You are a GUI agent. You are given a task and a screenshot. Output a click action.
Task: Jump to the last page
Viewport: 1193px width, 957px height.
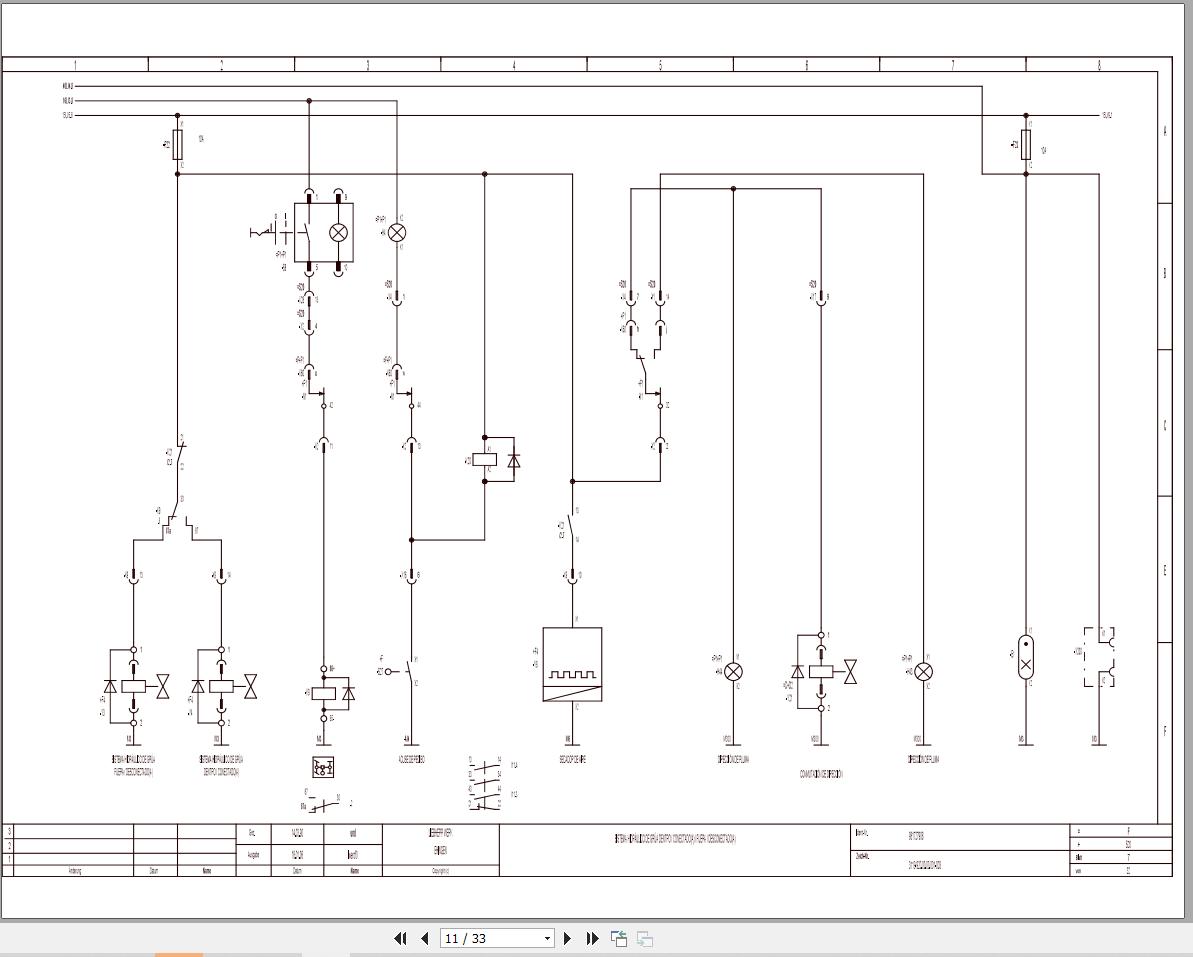[593, 939]
